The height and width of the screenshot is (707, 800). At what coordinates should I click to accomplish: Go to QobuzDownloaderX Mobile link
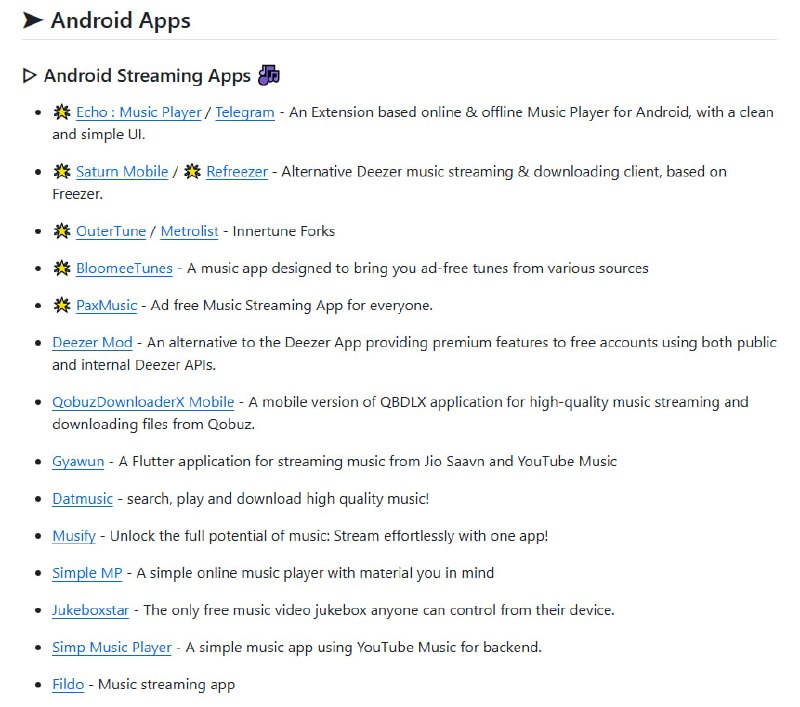(x=143, y=402)
